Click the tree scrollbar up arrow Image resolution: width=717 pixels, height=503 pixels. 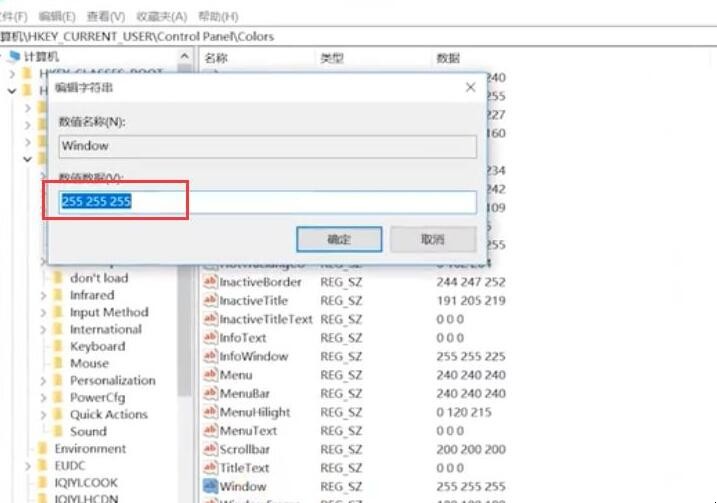[184, 56]
